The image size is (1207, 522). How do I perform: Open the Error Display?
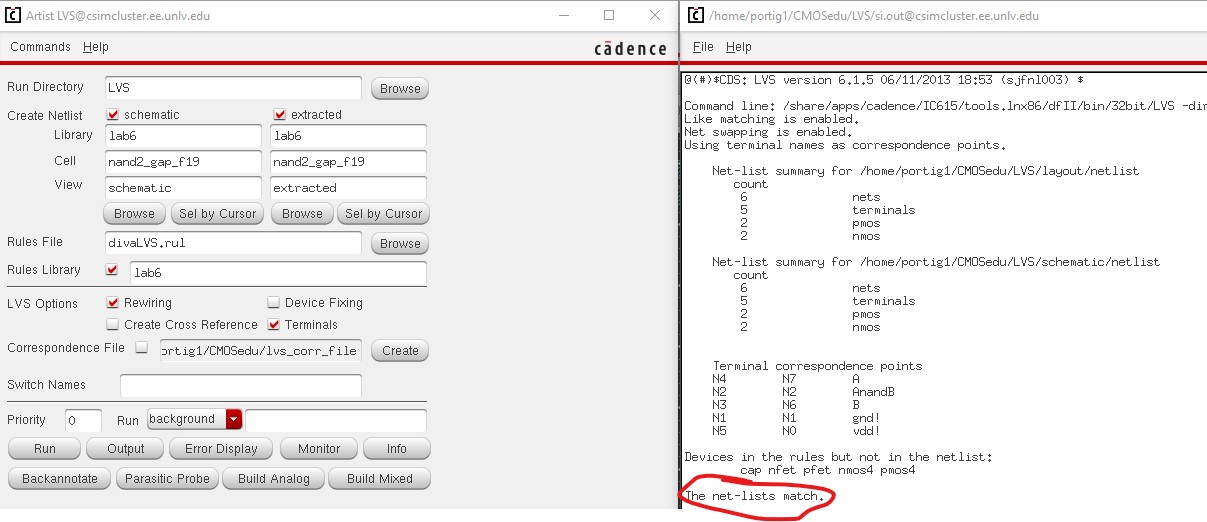tap(220, 449)
